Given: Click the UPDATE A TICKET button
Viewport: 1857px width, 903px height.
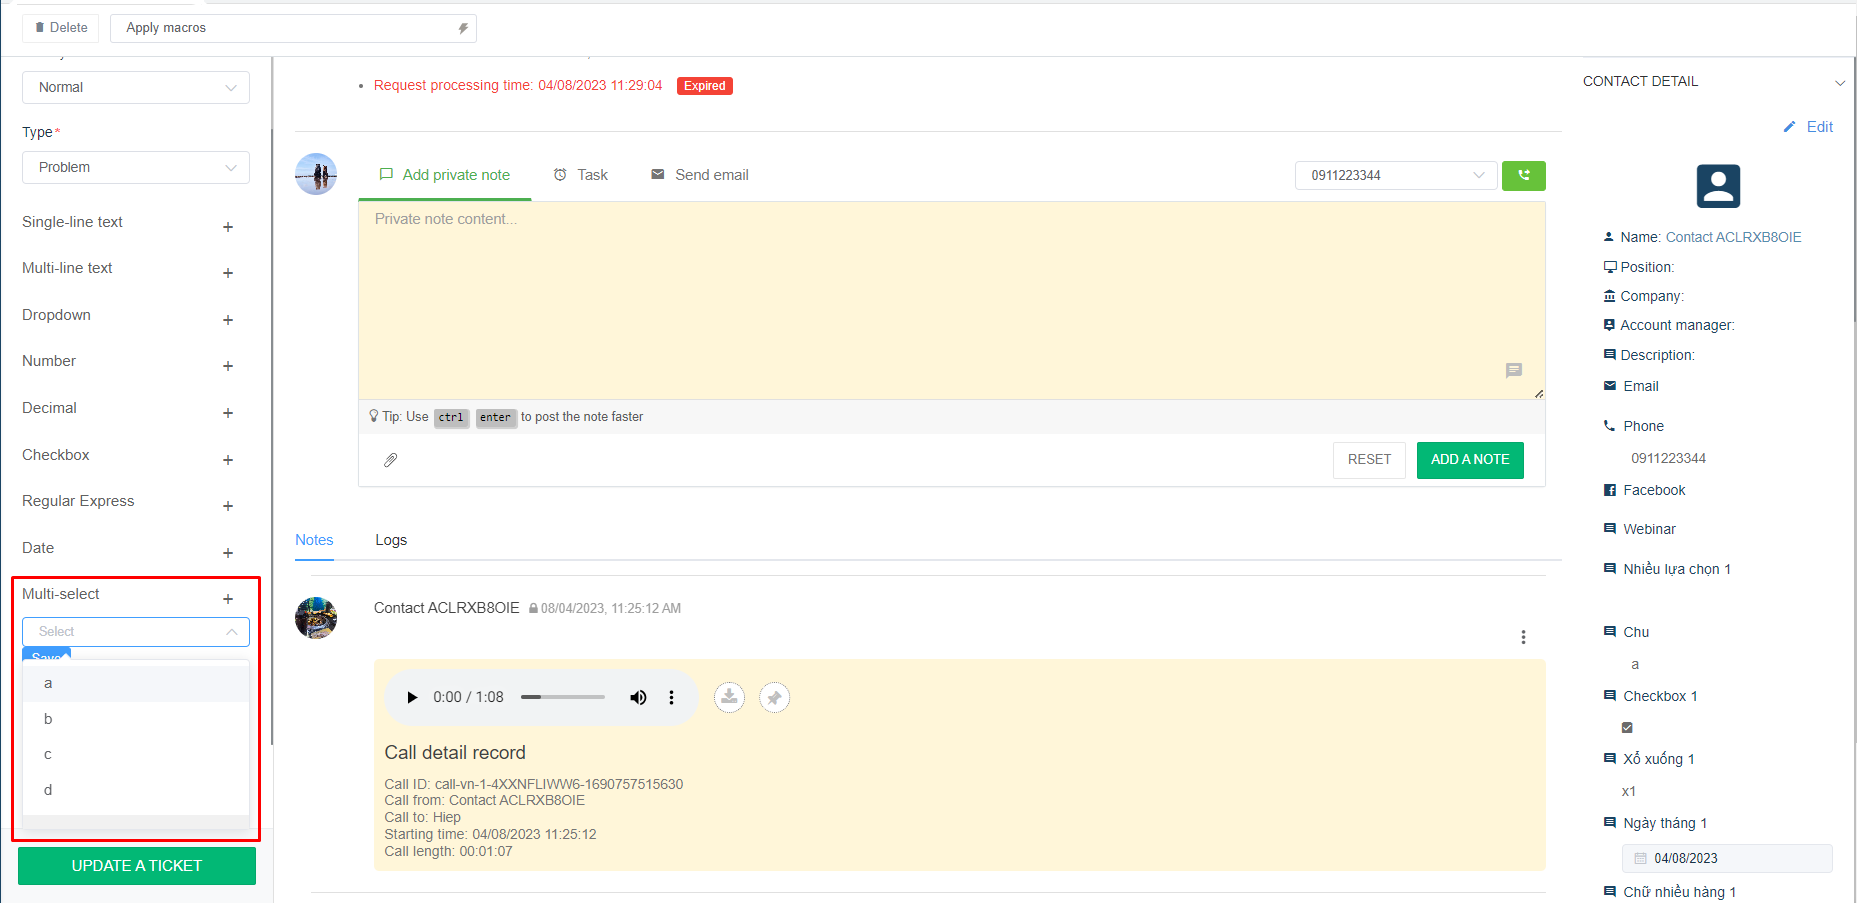Looking at the screenshot, I should coord(137,866).
